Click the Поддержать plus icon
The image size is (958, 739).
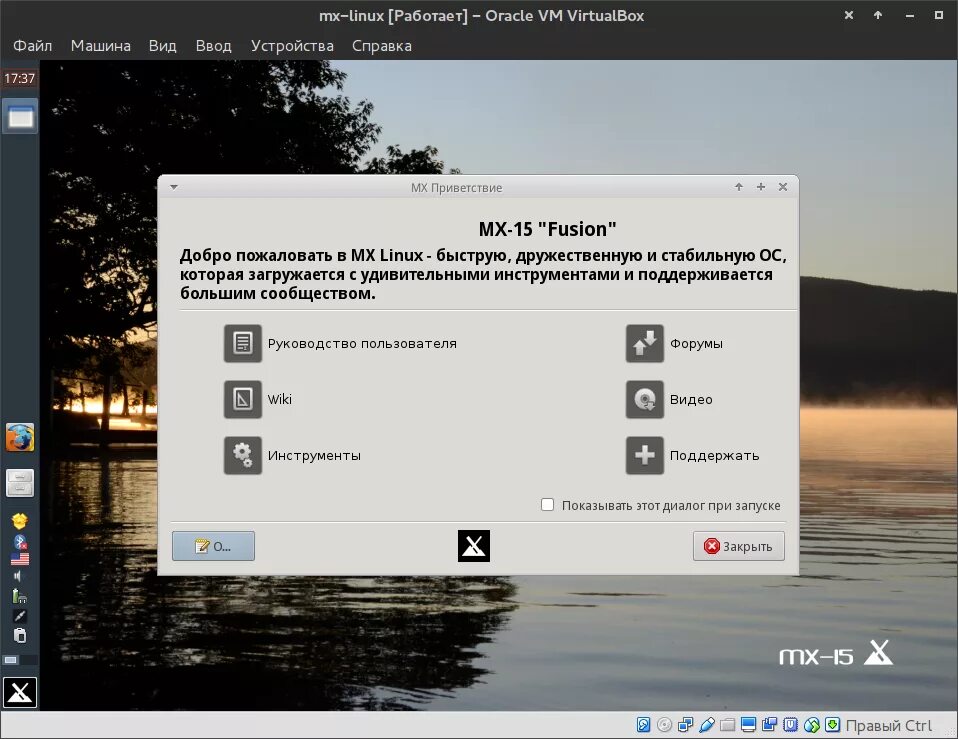point(645,455)
